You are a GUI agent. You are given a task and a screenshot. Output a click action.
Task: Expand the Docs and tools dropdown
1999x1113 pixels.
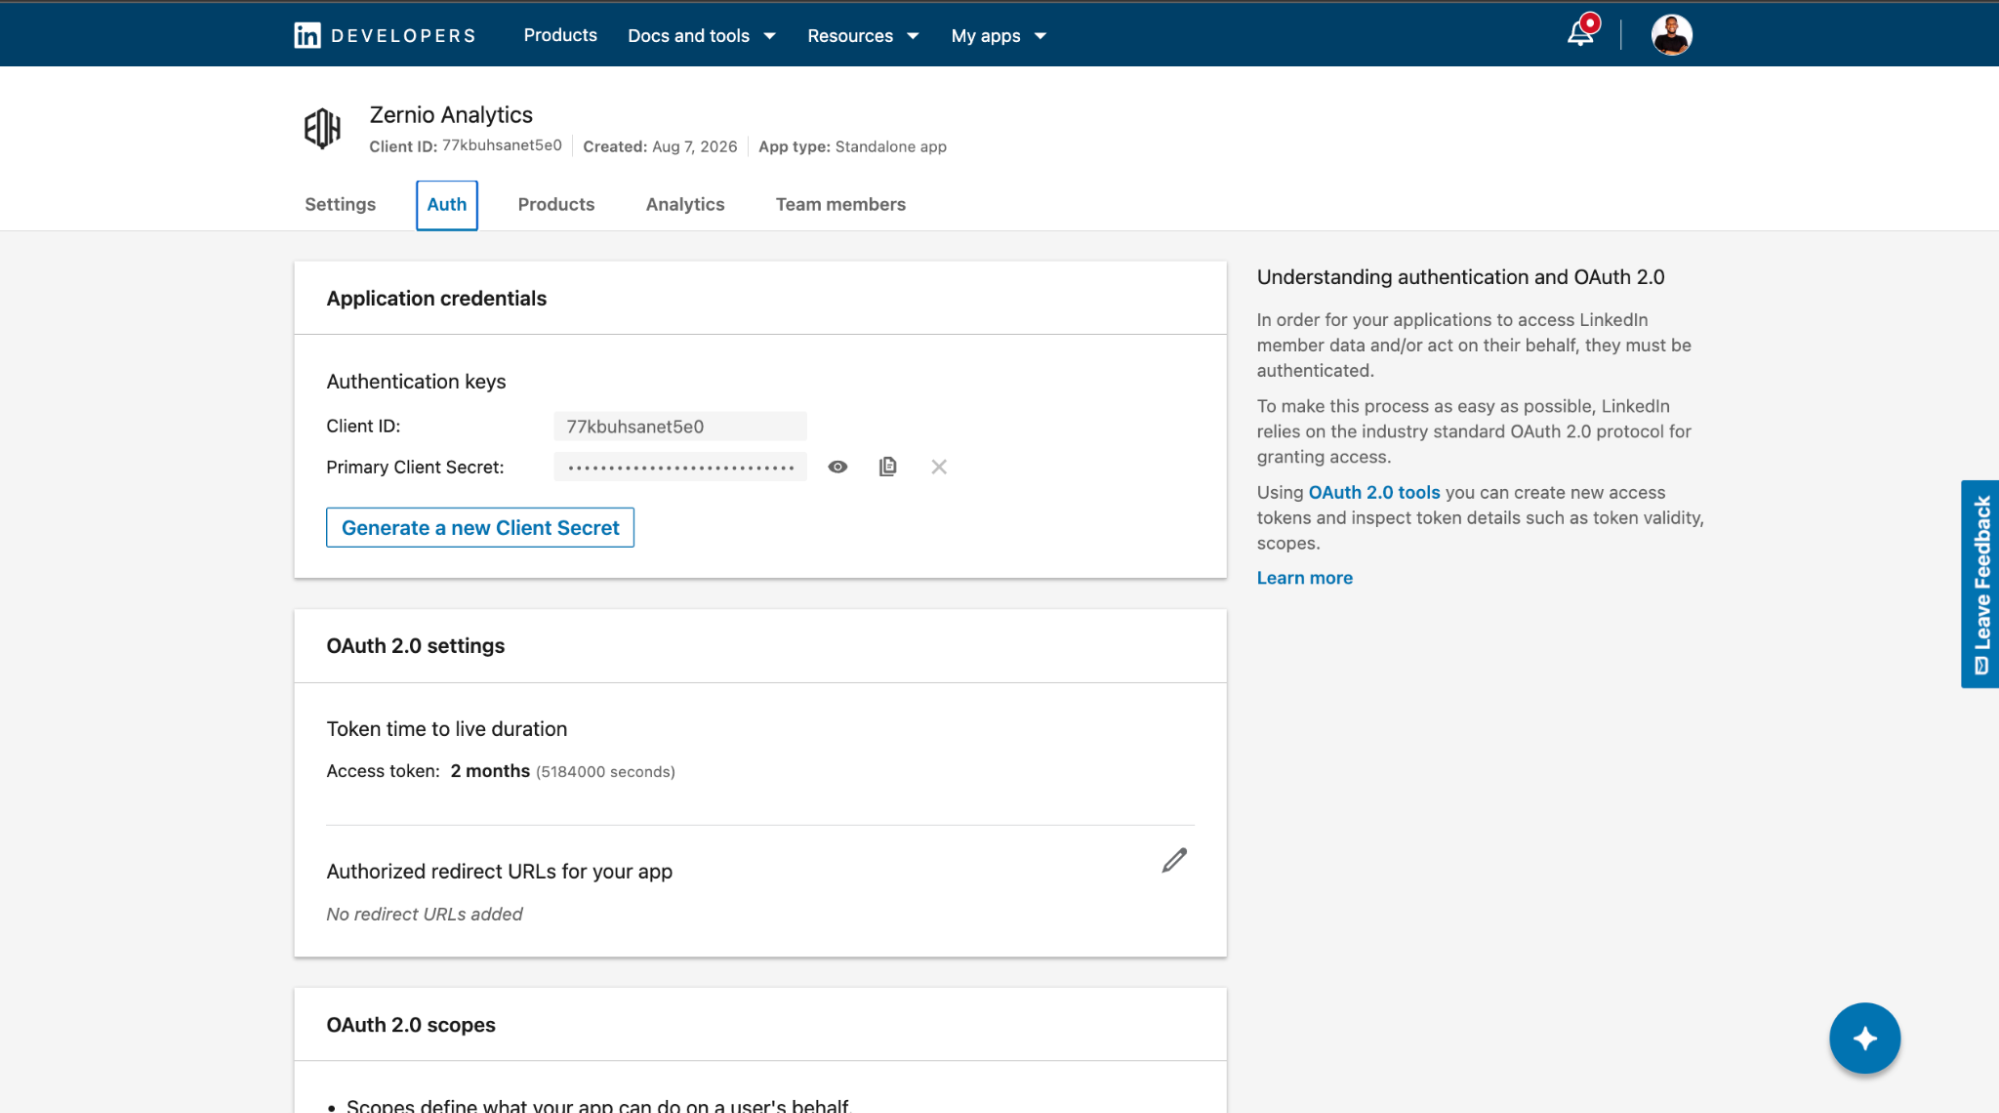[702, 36]
